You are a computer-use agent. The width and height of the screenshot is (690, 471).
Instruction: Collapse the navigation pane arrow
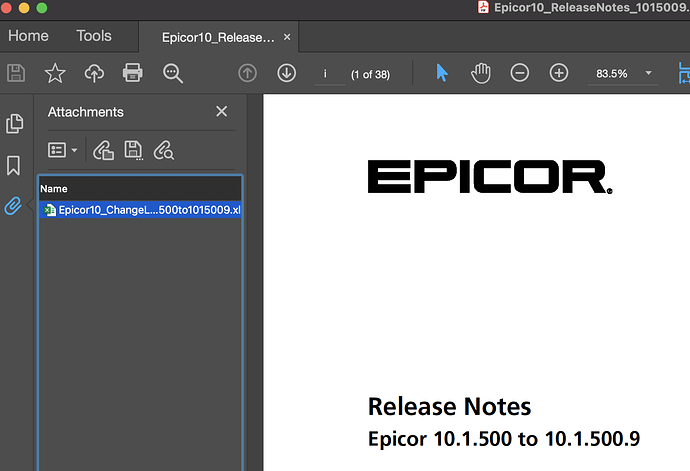tap(30, 205)
